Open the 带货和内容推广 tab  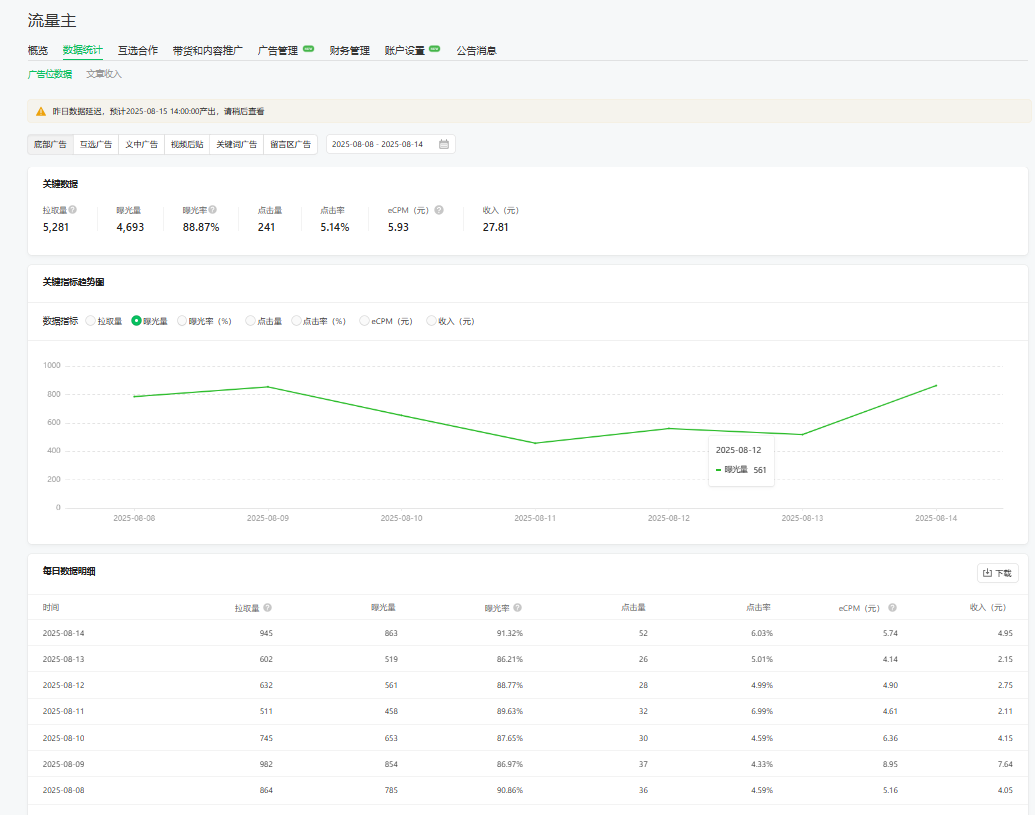pyautogui.click(x=208, y=51)
